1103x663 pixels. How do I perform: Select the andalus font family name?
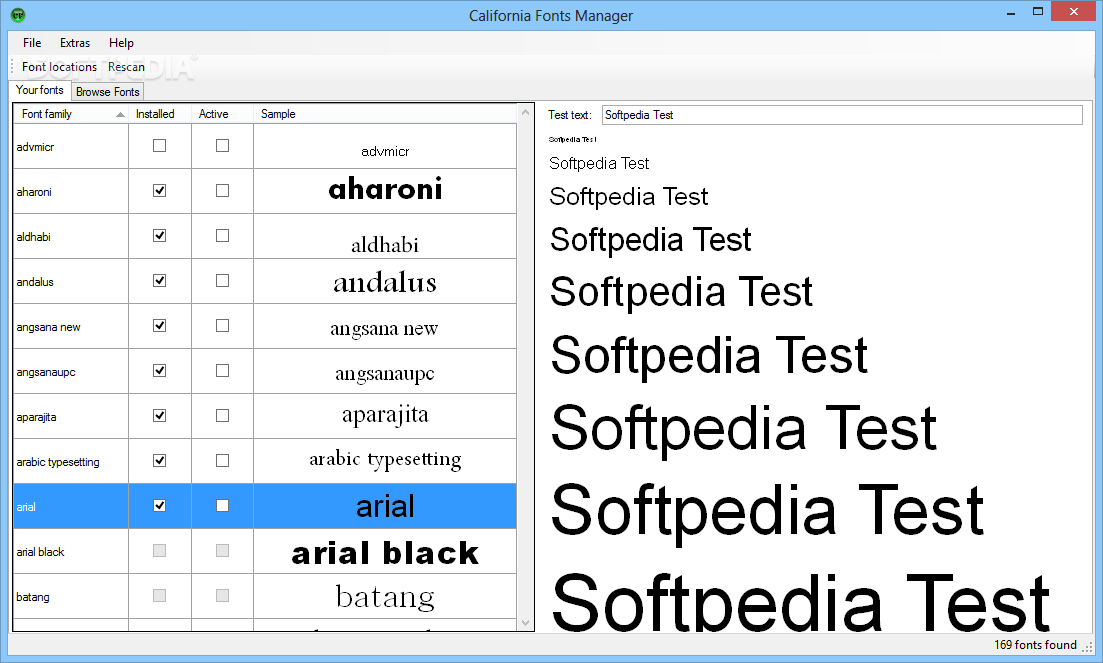pyautogui.click(x=34, y=282)
